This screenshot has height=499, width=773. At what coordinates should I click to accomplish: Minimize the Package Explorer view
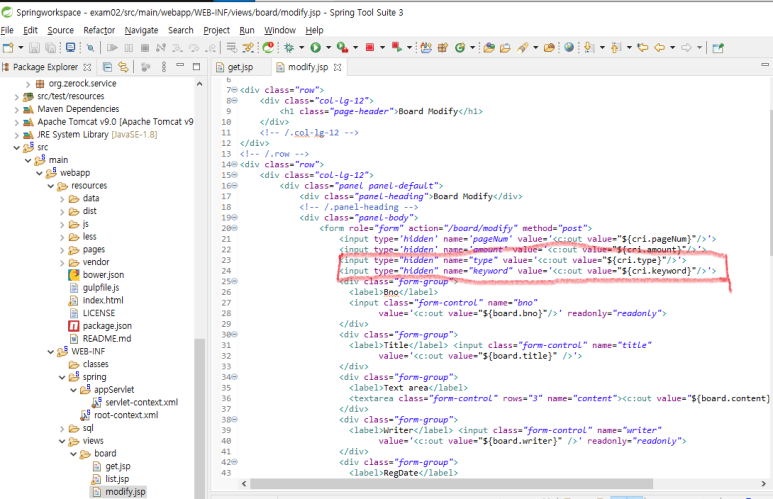point(180,65)
